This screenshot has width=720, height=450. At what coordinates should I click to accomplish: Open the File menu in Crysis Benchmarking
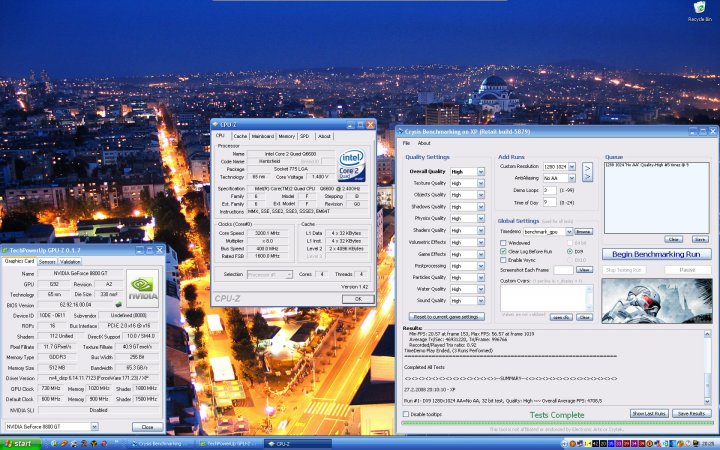pyautogui.click(x=406, y=143)
